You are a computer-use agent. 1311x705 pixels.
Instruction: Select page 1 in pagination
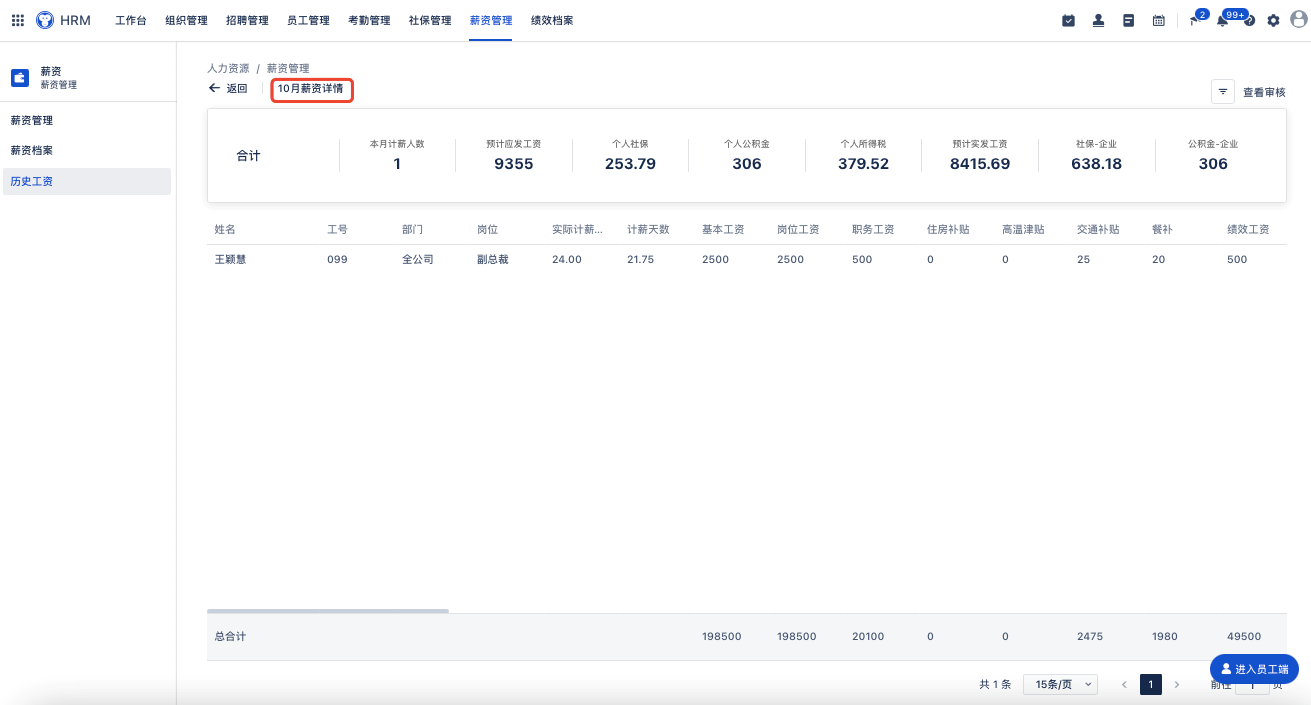click(1151, 685)
